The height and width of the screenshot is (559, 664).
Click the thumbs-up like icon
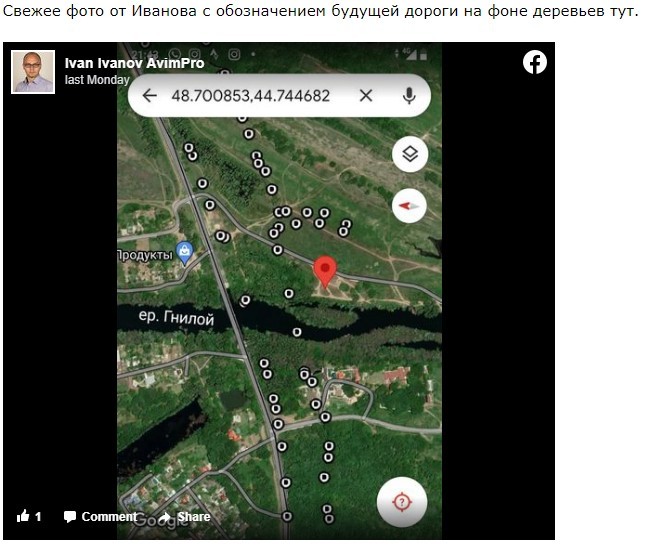23,516
